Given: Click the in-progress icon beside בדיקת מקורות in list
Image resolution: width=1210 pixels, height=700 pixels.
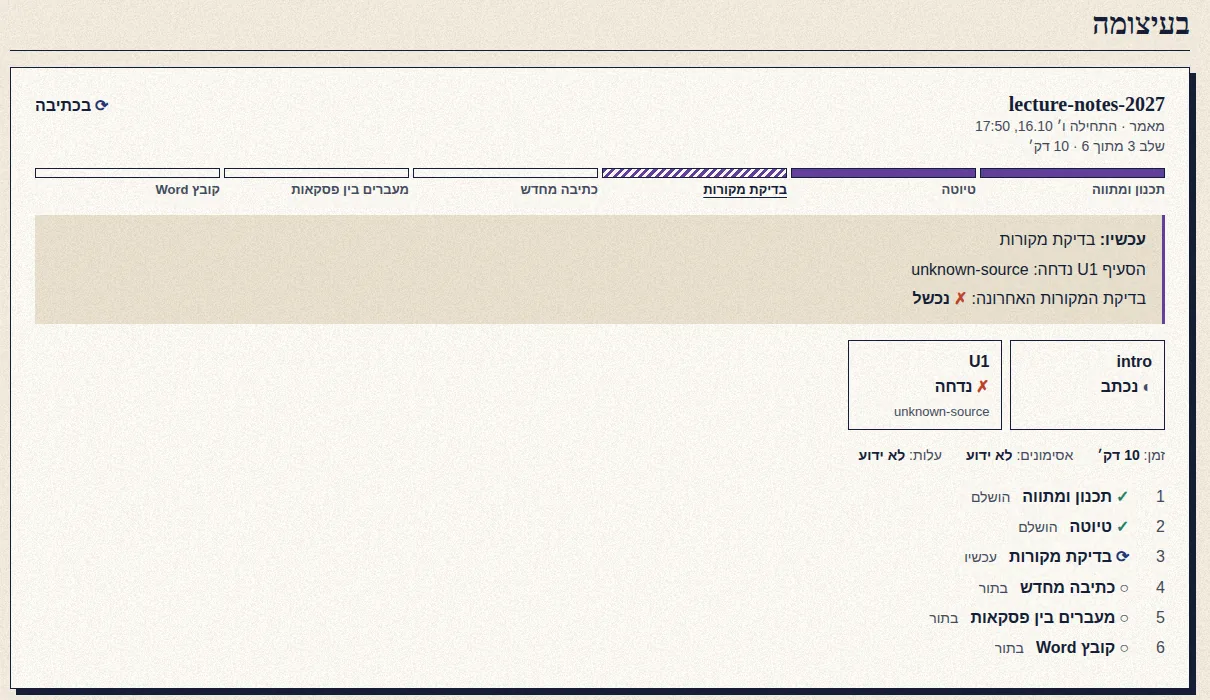Looking at the screenshot, I should pyautogui.click(x=1123, y=557).
